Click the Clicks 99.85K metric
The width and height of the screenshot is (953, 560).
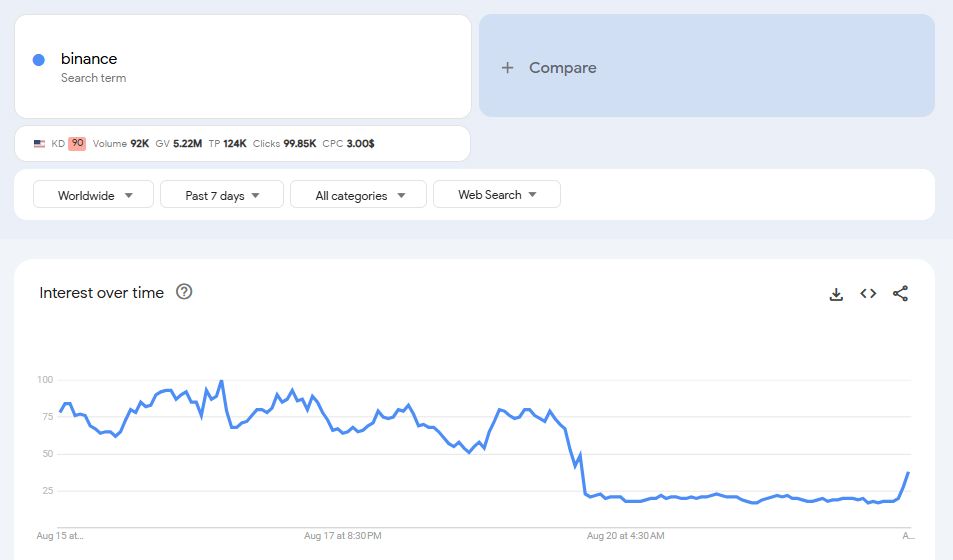click(x=284, y=144)
